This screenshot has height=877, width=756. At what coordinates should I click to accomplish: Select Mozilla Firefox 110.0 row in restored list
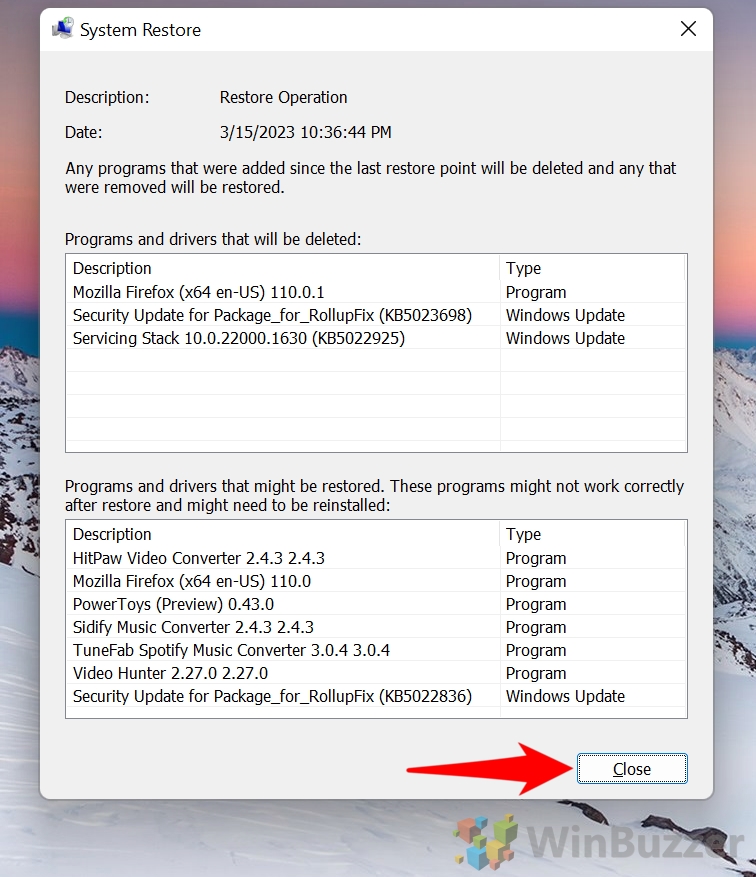click(x=376, y=581)
